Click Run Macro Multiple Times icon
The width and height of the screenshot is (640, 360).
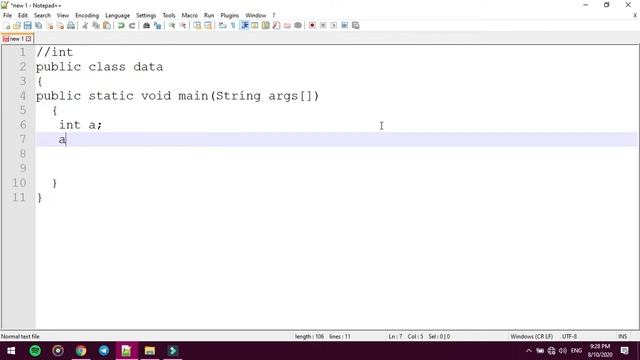click(x=344, y=25)
